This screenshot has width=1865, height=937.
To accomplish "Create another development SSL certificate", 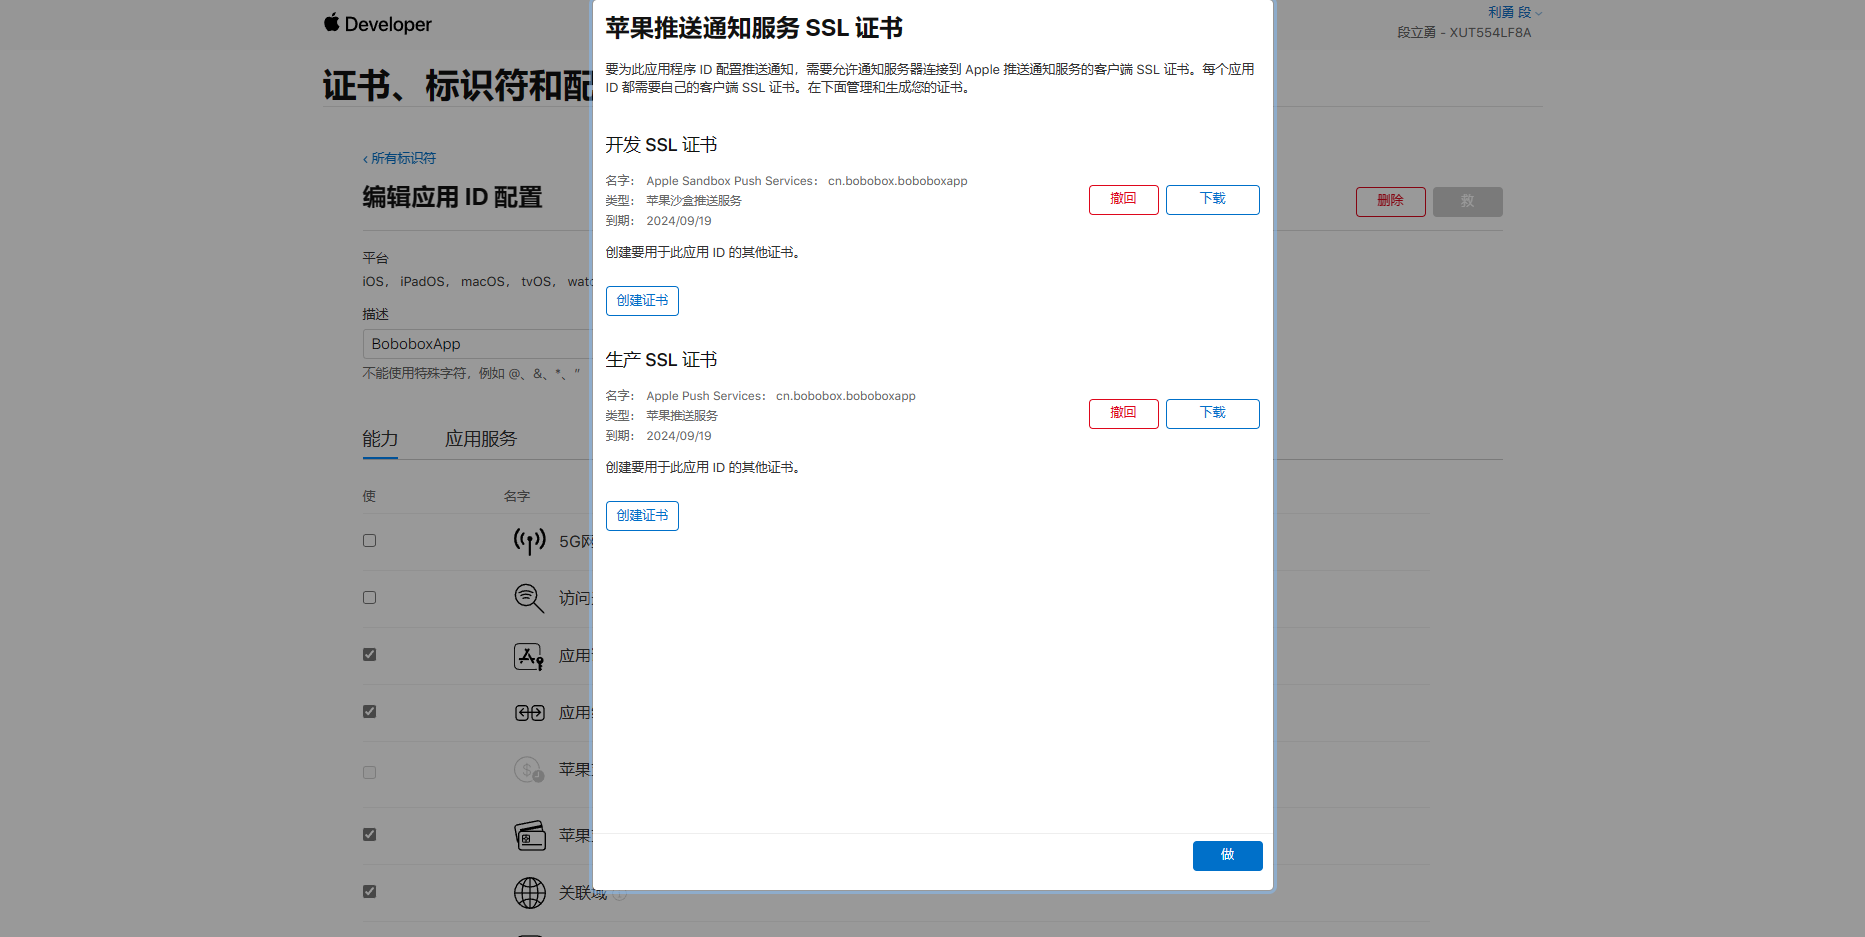I will (642, 301).
